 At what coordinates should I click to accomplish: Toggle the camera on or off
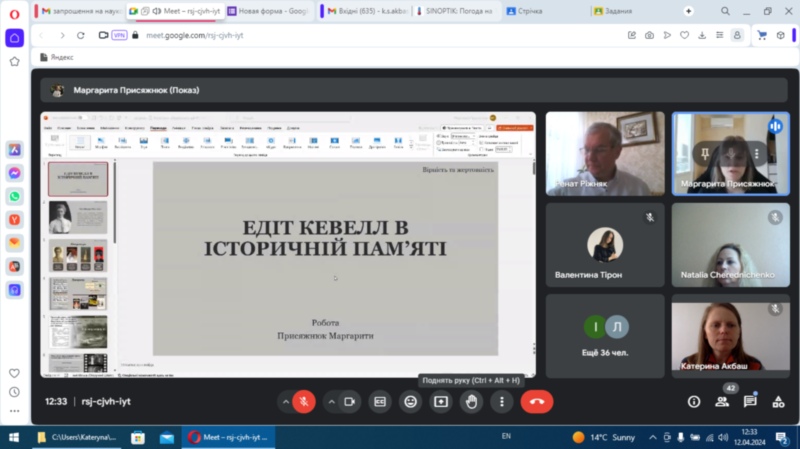tap(350, 401)
